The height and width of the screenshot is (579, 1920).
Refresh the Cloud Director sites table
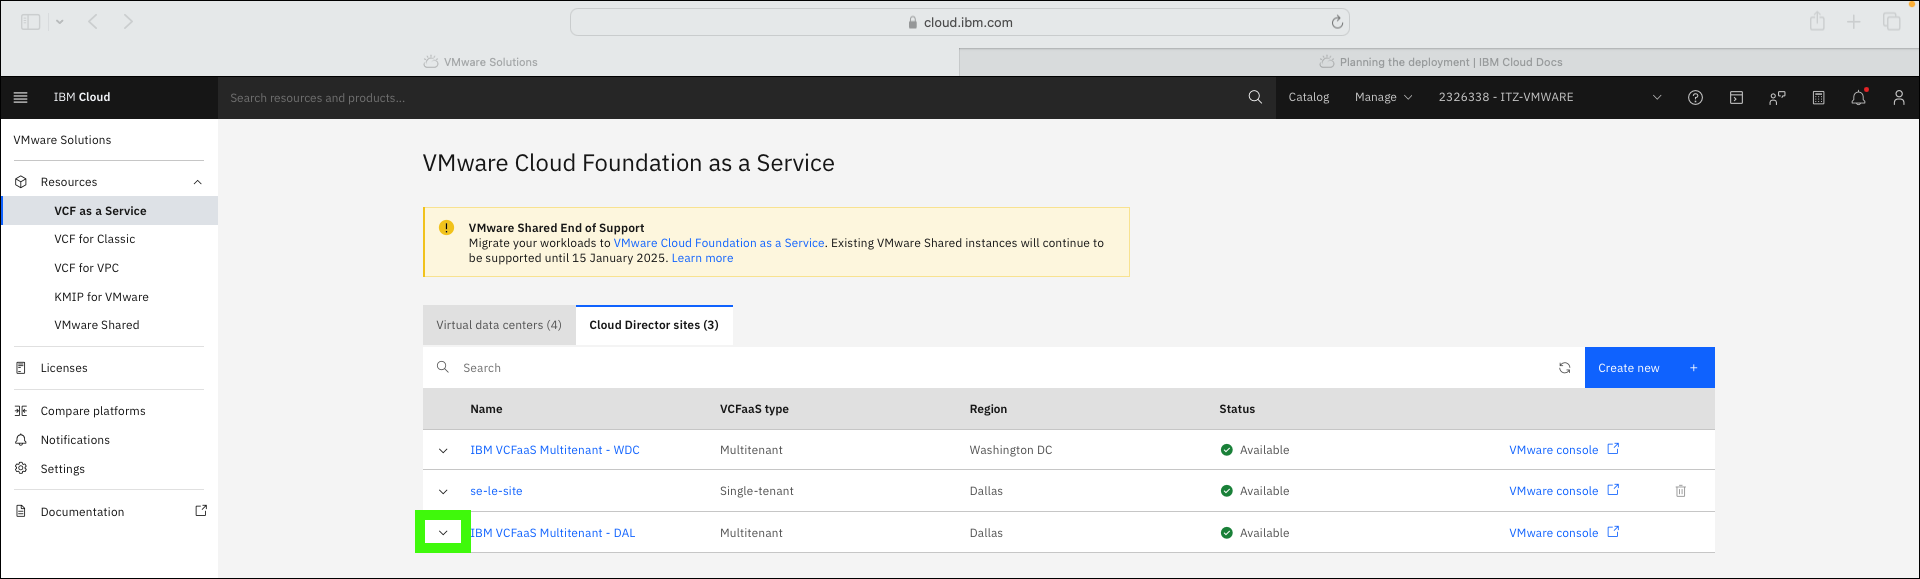(x=1564, y=368)
